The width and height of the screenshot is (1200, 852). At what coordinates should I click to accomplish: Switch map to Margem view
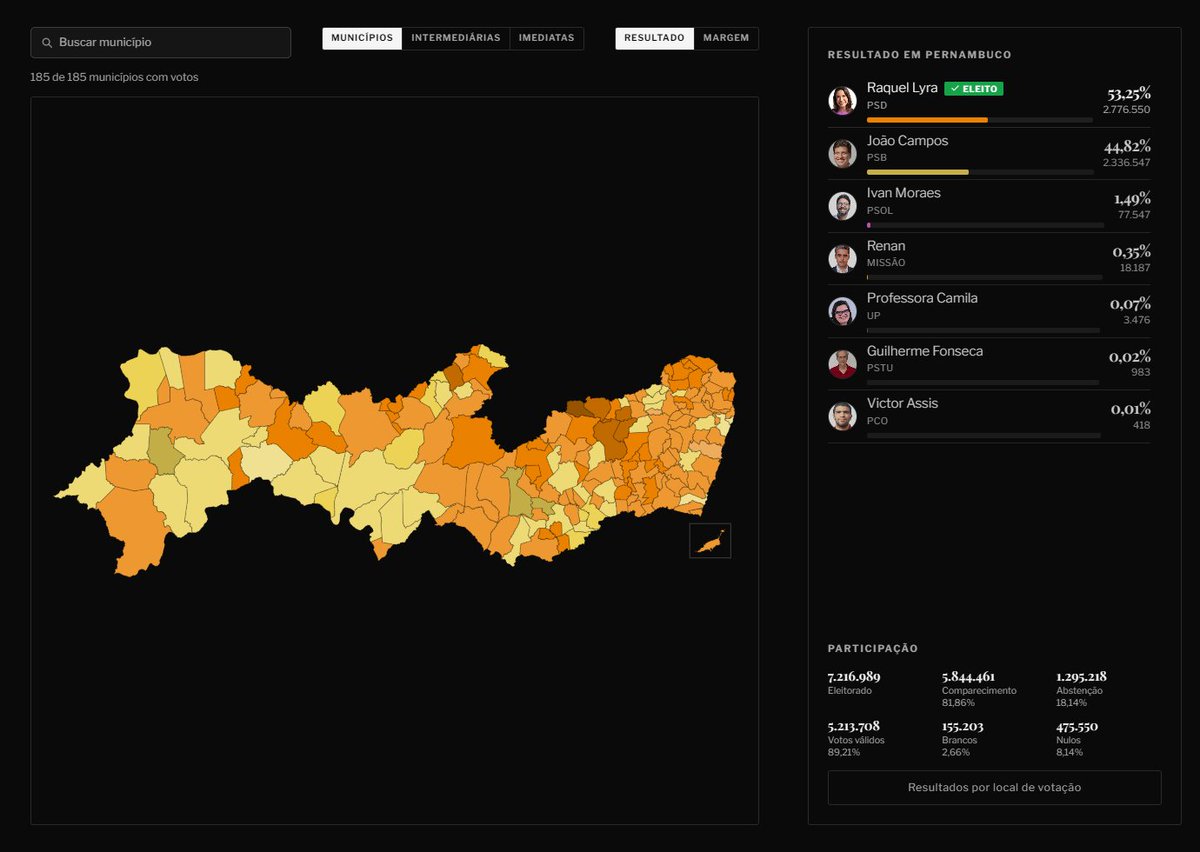726,38
